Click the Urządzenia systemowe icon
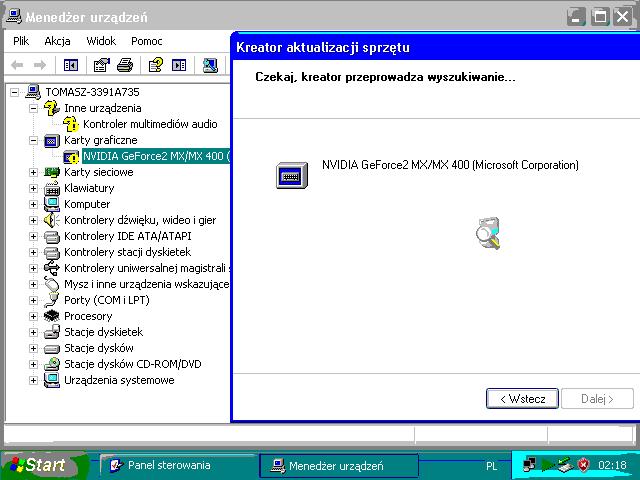640x480 pixels. [52, 380]
